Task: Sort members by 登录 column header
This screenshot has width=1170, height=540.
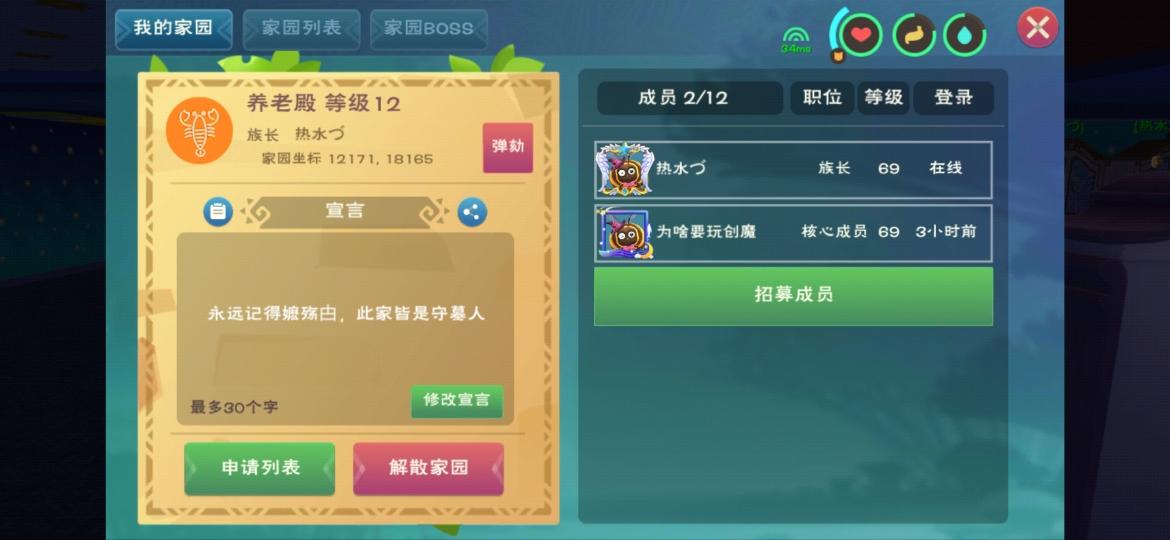Action: (x=954, y=98)
